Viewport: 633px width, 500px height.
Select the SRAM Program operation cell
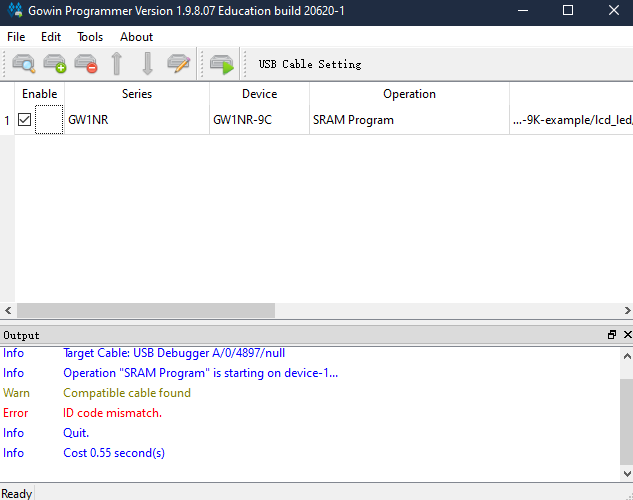[409, 120]
